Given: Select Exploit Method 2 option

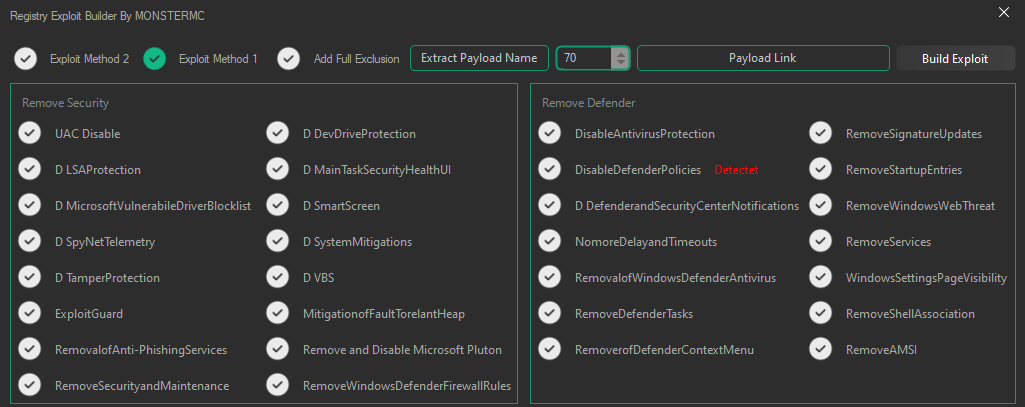Looking at the screenshot, I should tap(26, 58).
